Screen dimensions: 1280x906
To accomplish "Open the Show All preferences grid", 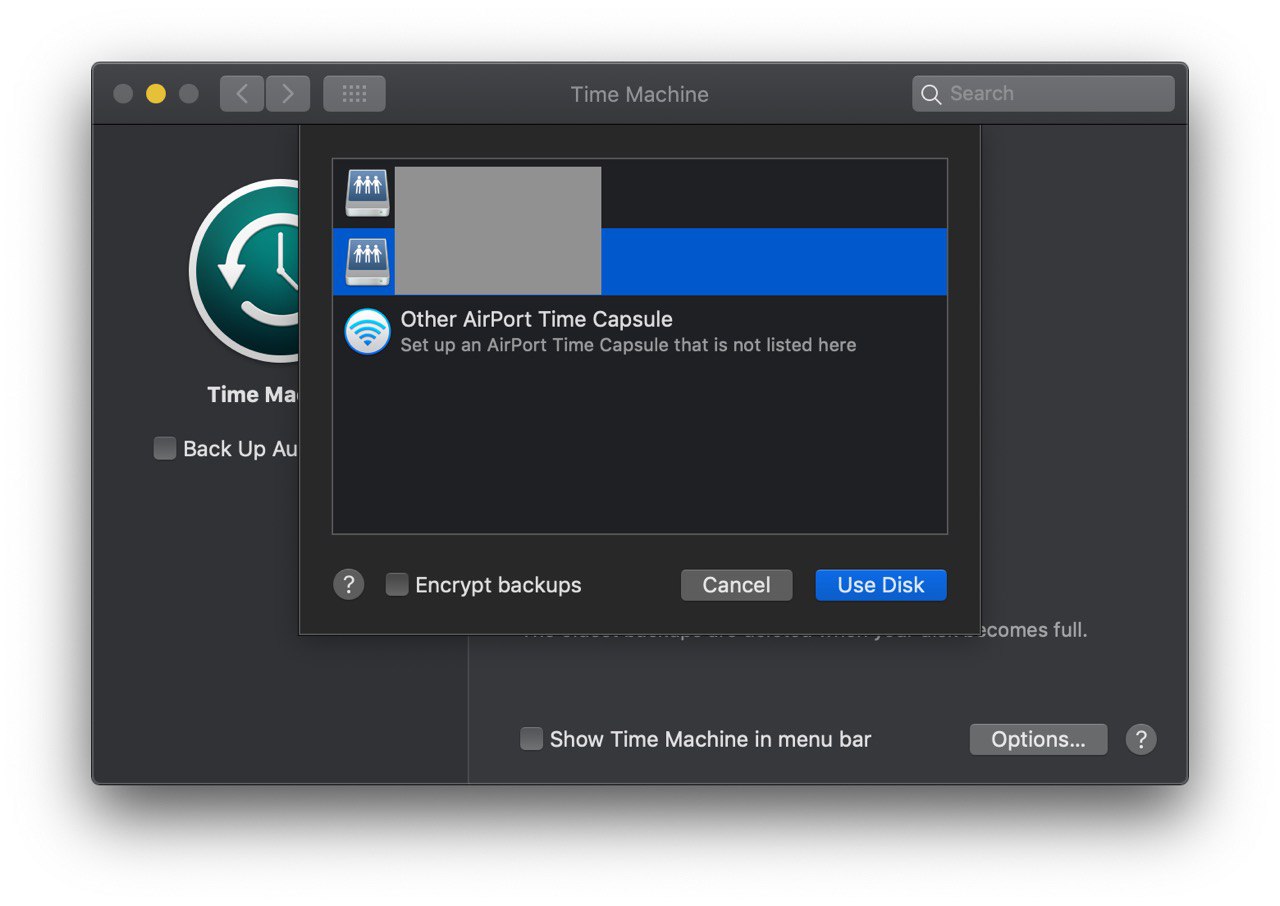I will 354,94.
